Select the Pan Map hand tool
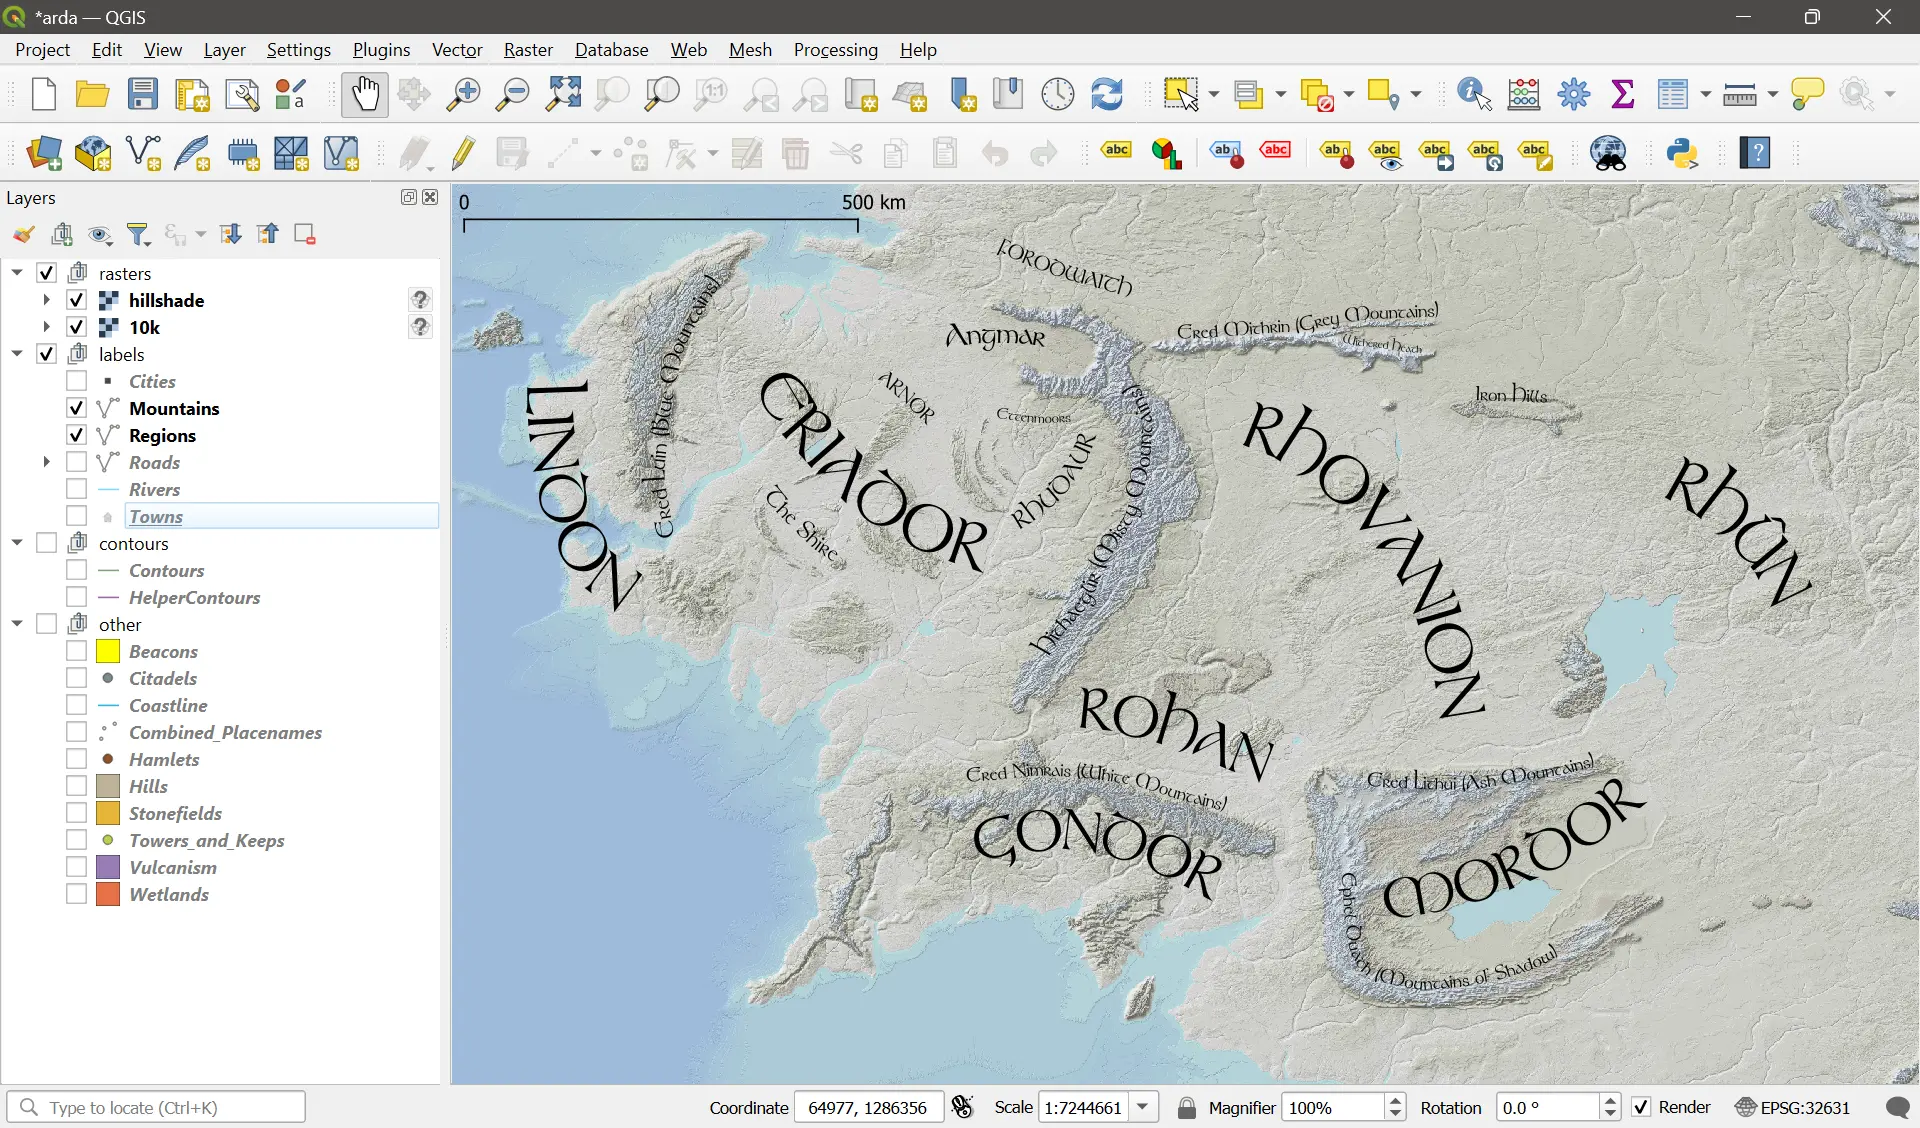The width and height of the screenshot is (1920, 1128). click(365, 94)
